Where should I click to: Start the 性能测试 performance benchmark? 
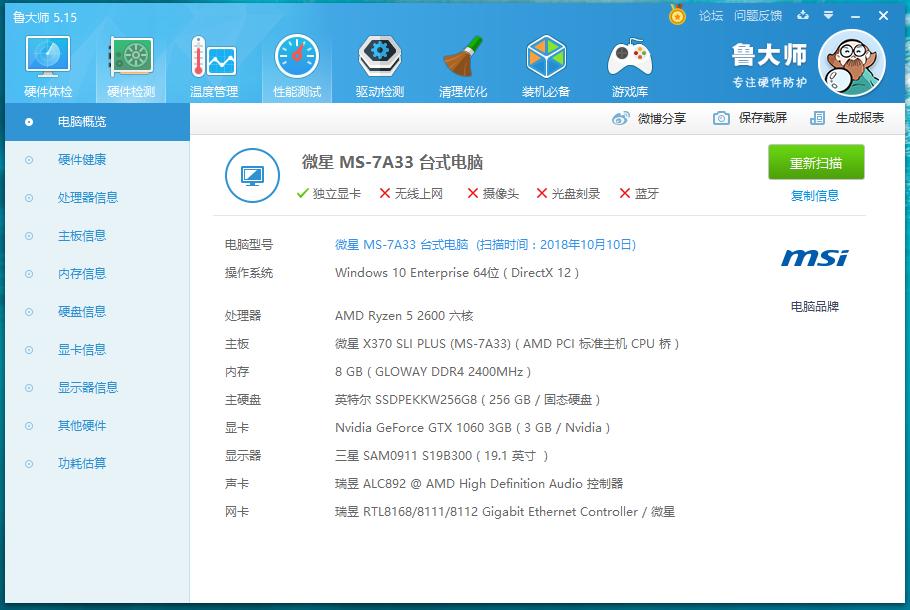point(295,64)
